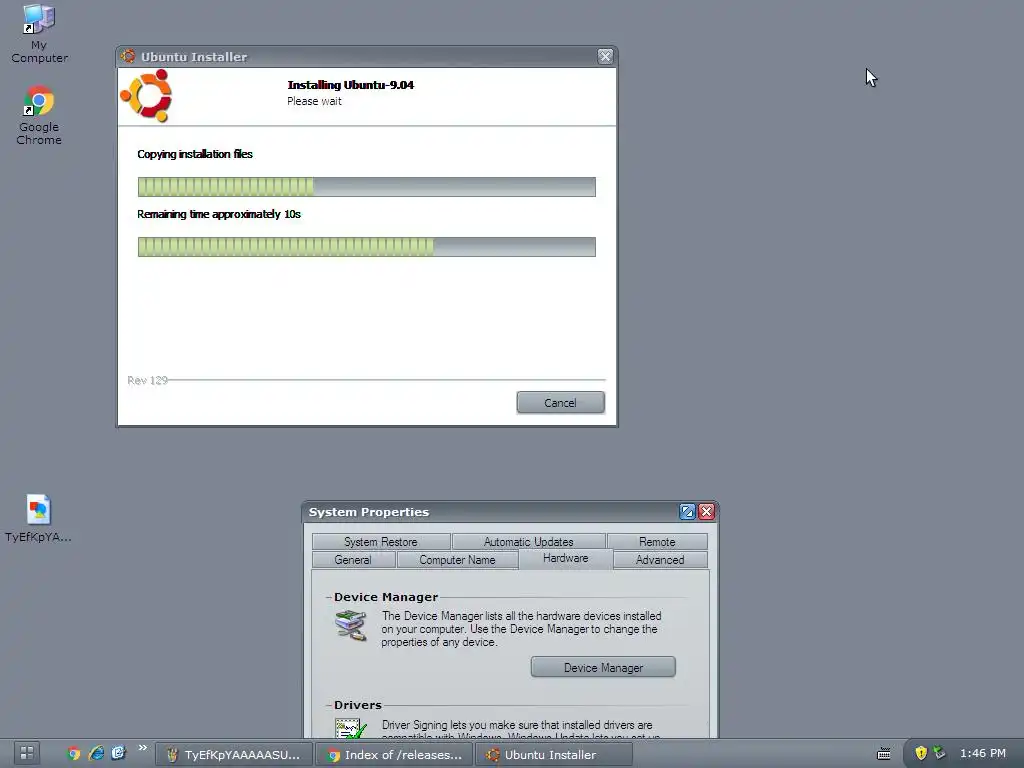This screenshot has height=768, width=1024.
Task: Click the Drivers section heading
Action: [357, 705]
